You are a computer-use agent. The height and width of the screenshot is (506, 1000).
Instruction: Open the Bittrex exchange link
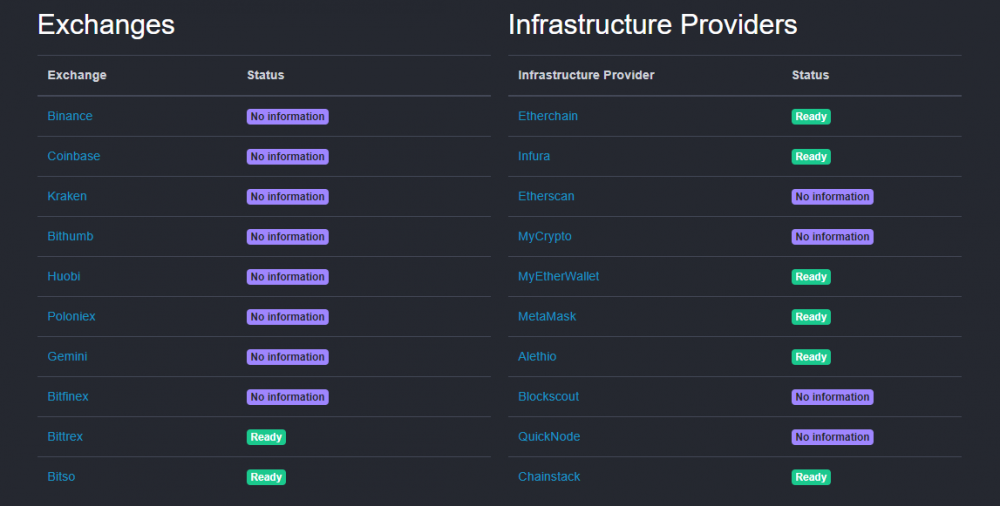click(x=65, y=436)
